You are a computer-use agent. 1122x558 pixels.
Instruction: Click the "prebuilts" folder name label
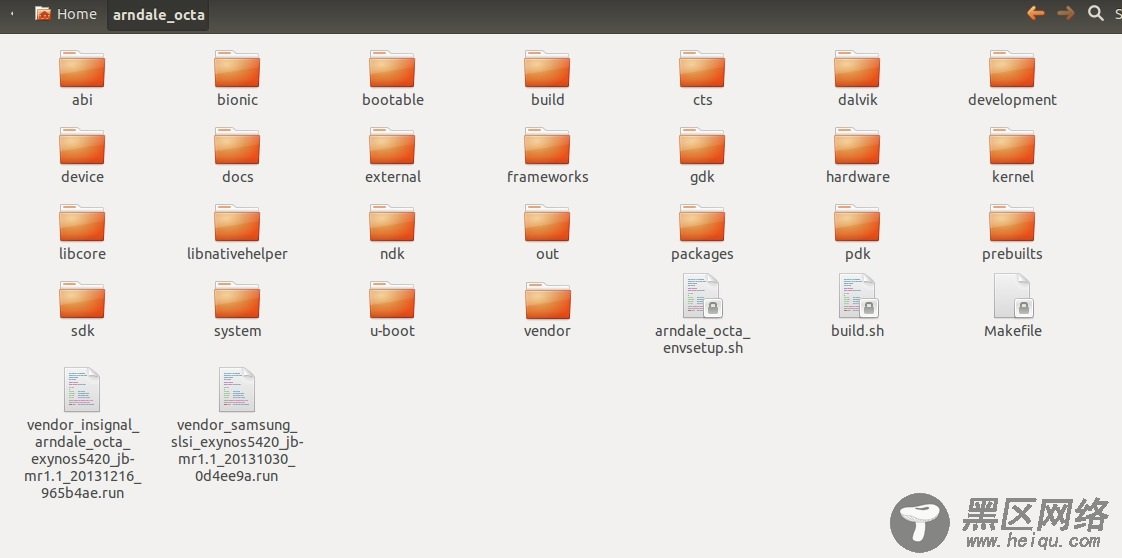pos(1012,254)
